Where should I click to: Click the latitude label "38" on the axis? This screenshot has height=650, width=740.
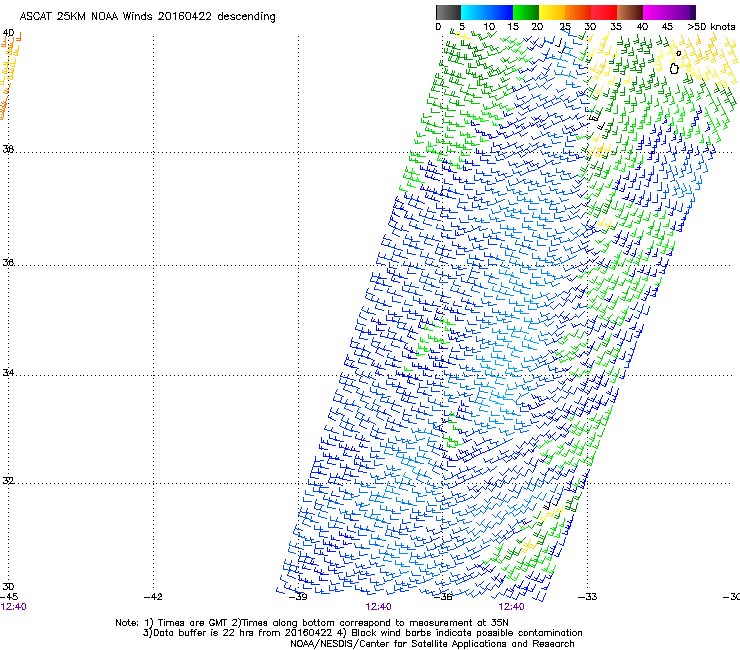point(8,149)
